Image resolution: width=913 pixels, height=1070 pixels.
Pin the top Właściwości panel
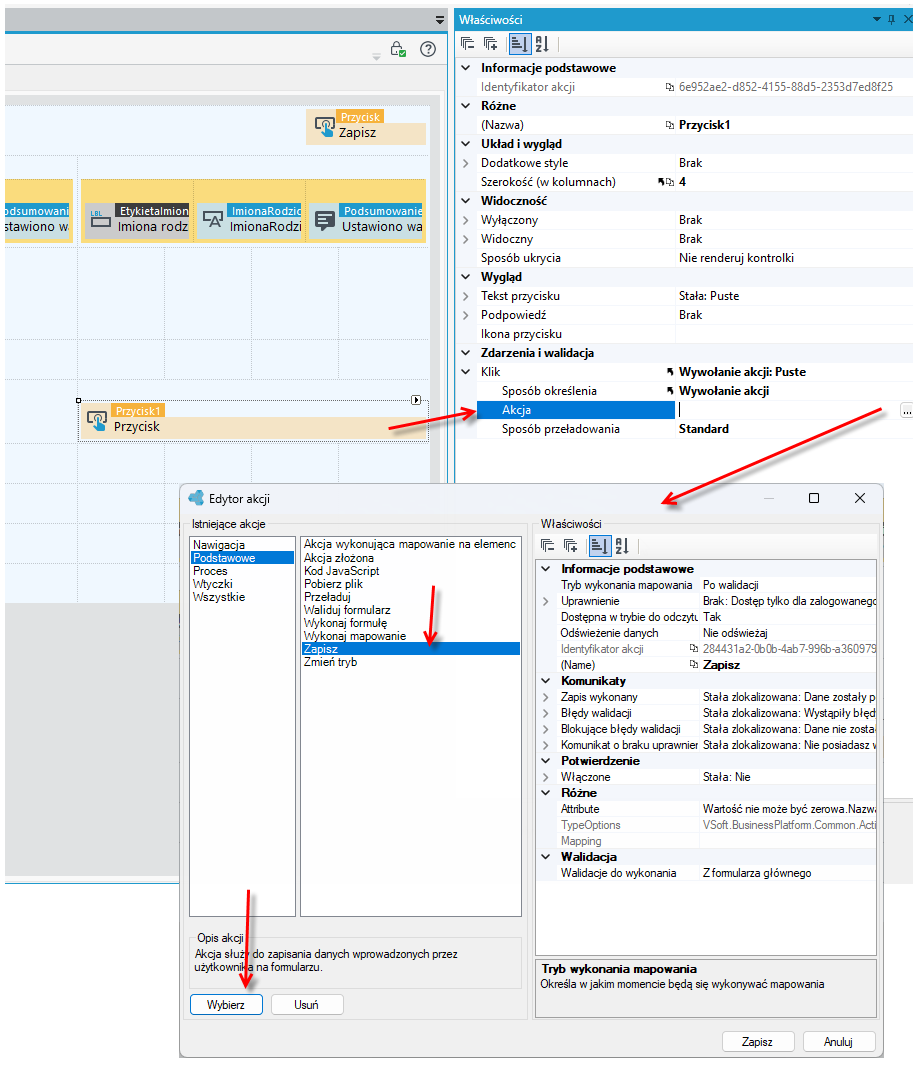(891, 20)
